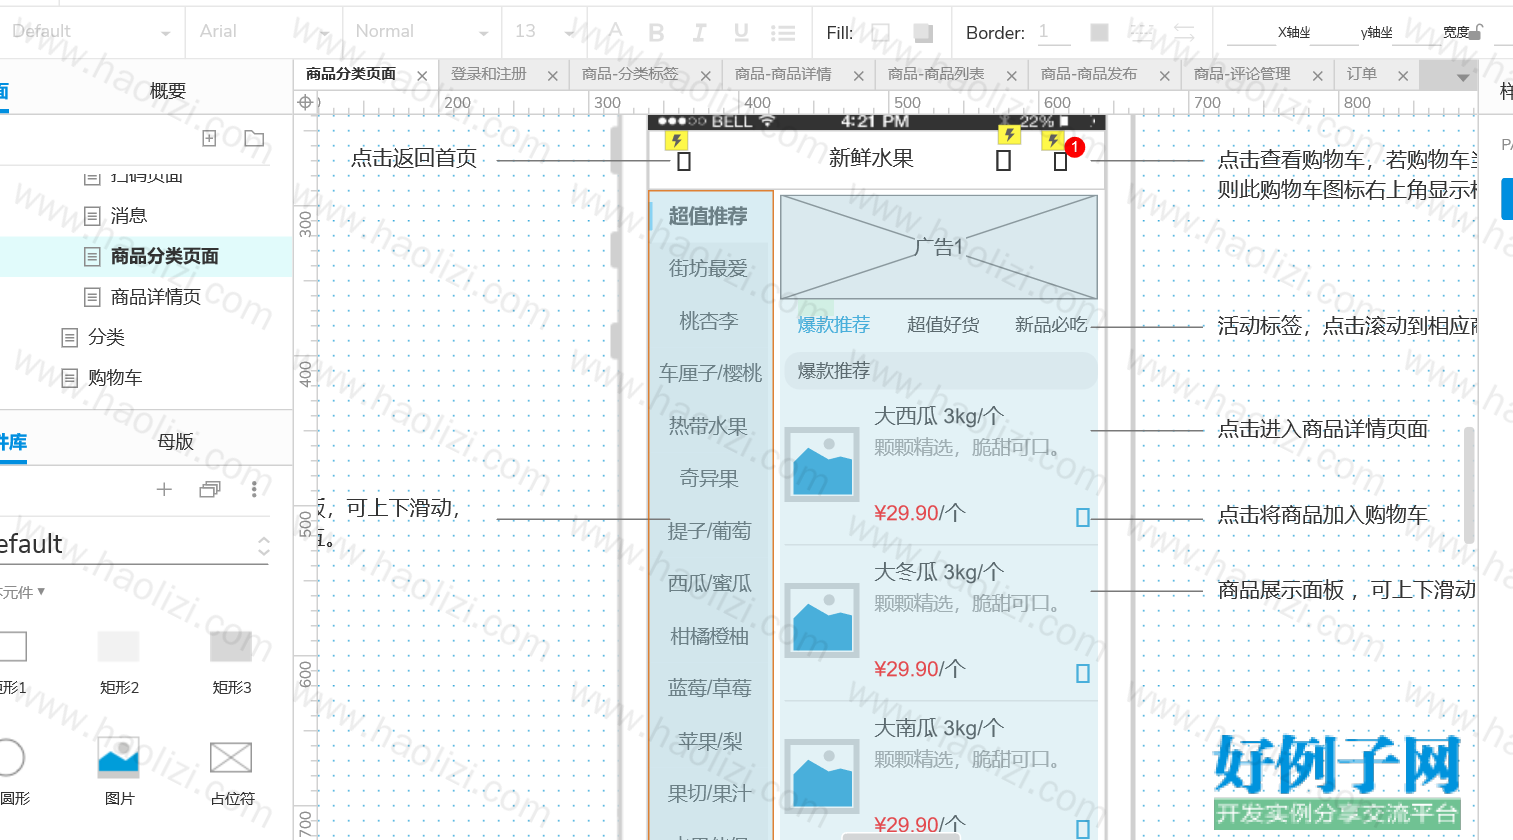
Task: Open the Normal font style dropdown
Action: [x=422, y=32]
